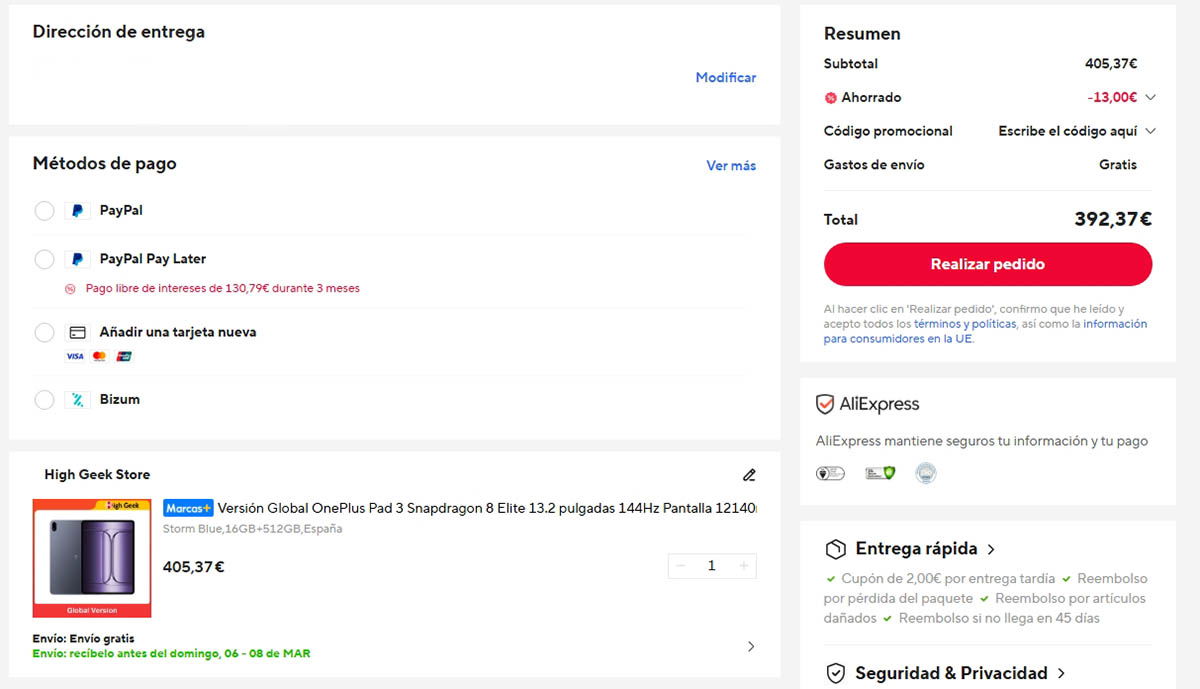
Task: Open Ver más in Métodos de pago
Action: click(731, 165)
